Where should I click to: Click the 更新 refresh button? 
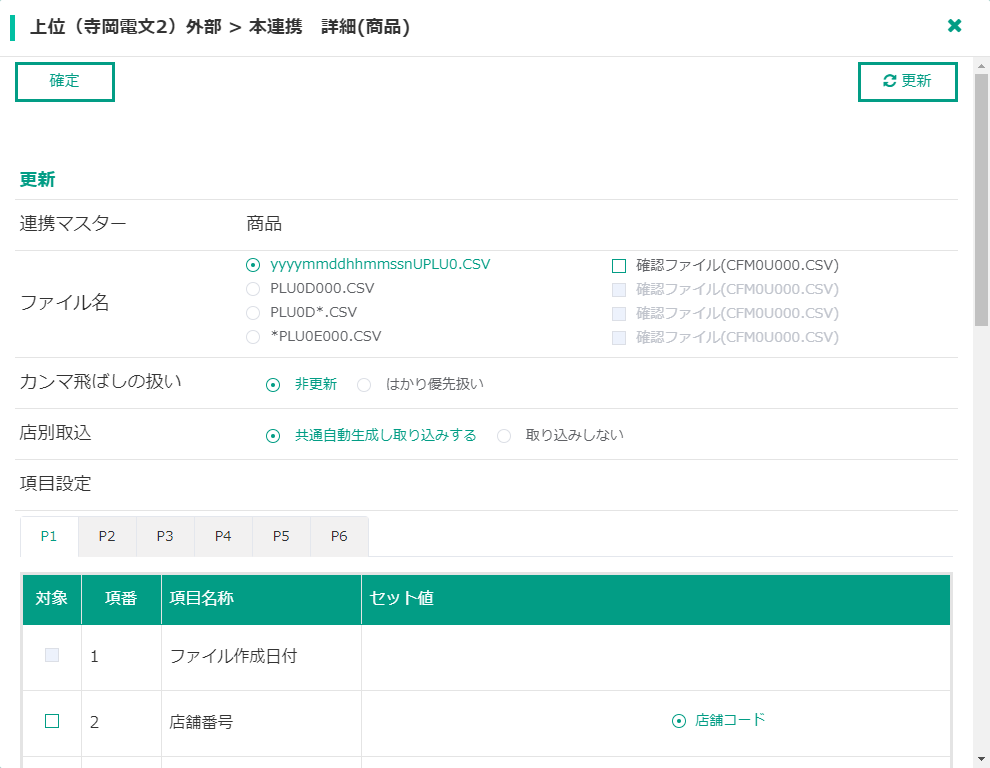(x=907, y=82)
